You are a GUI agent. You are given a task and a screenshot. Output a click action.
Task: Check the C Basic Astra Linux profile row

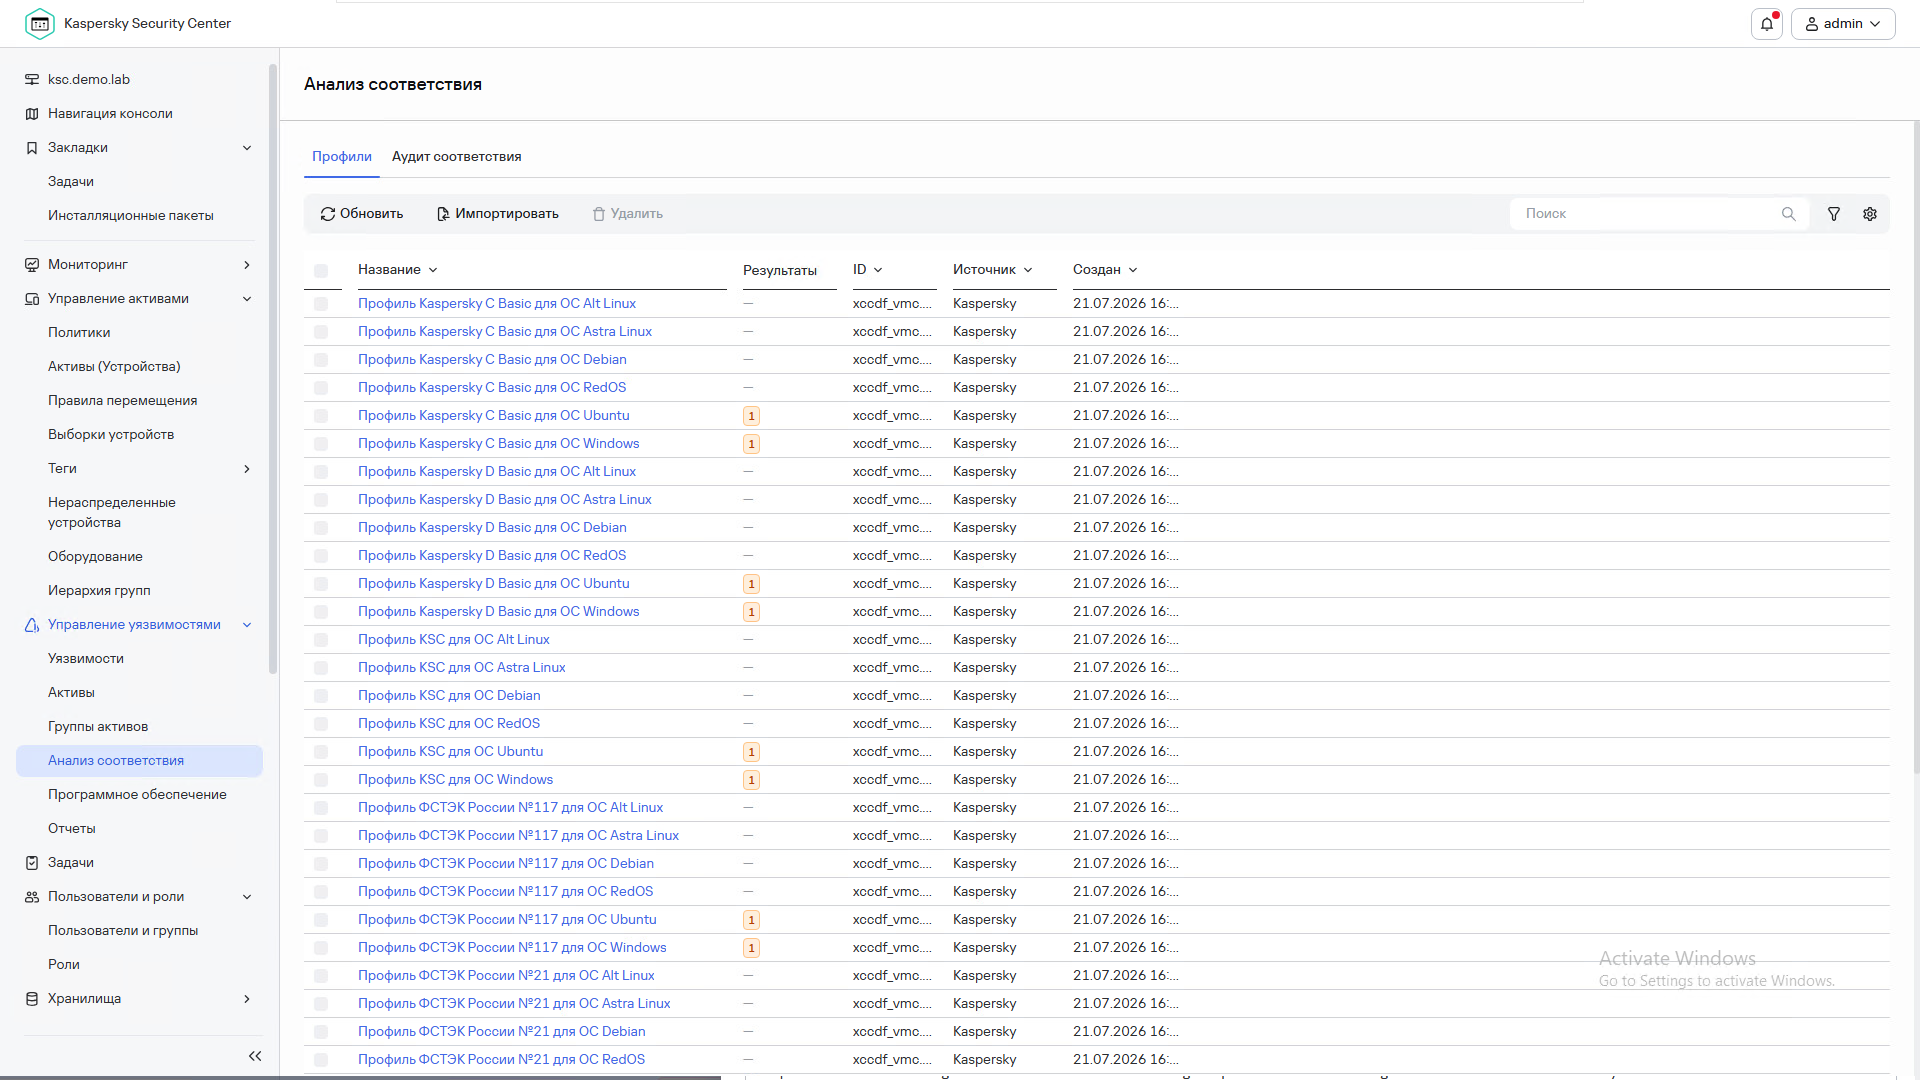[321, 332]
